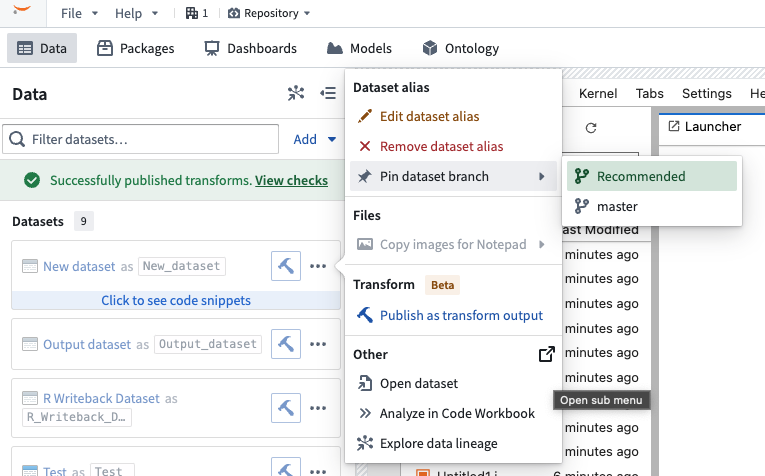Select Explore data lineage
765x476 pixels.
(453, 443)
